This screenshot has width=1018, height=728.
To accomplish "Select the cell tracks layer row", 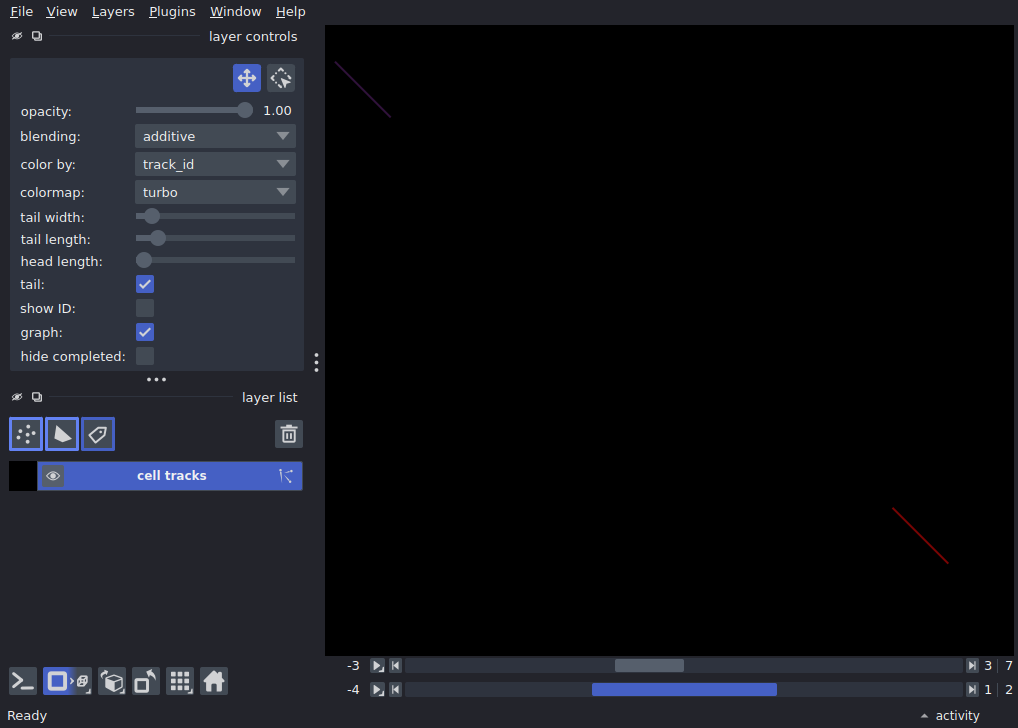I will tap(170, 476).
